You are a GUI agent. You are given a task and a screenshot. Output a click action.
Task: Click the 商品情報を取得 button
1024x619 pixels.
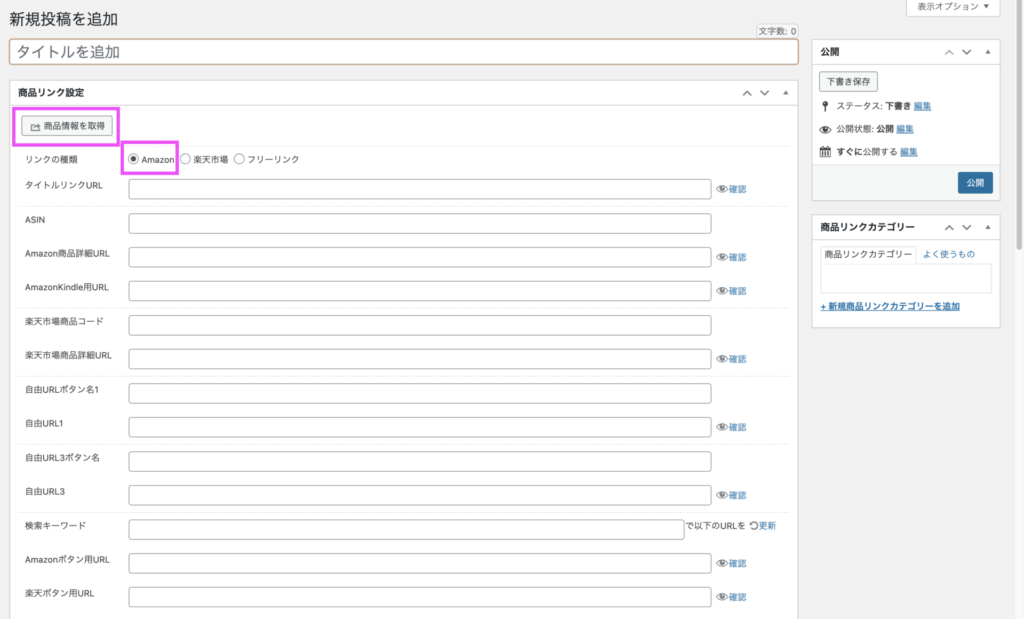(67, 126)
